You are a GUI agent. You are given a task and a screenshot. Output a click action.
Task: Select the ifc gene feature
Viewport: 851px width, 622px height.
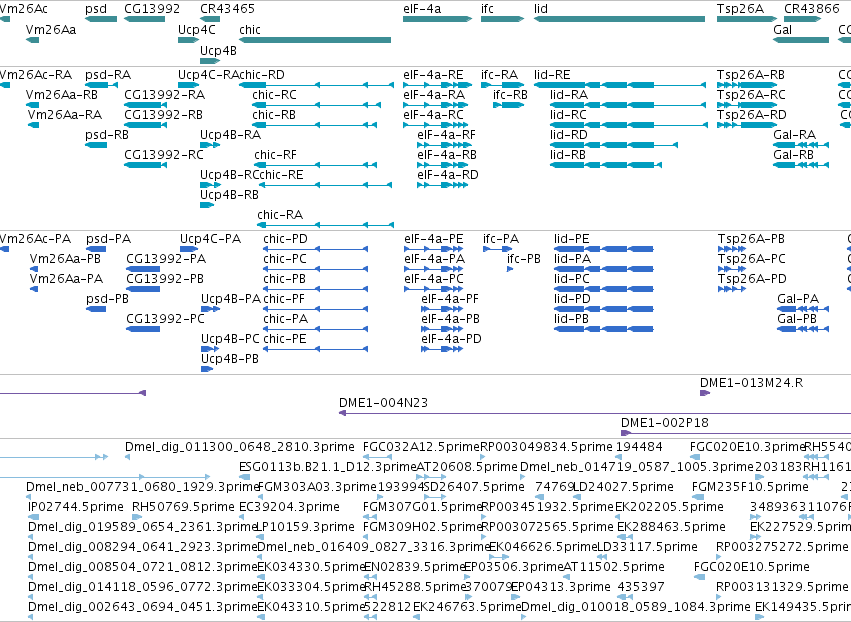(502, 19)
